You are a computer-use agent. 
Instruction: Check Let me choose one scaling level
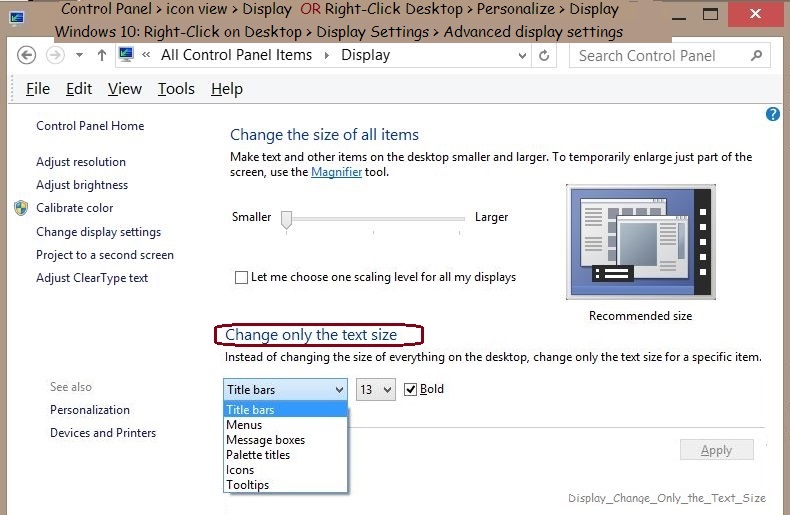241,277
